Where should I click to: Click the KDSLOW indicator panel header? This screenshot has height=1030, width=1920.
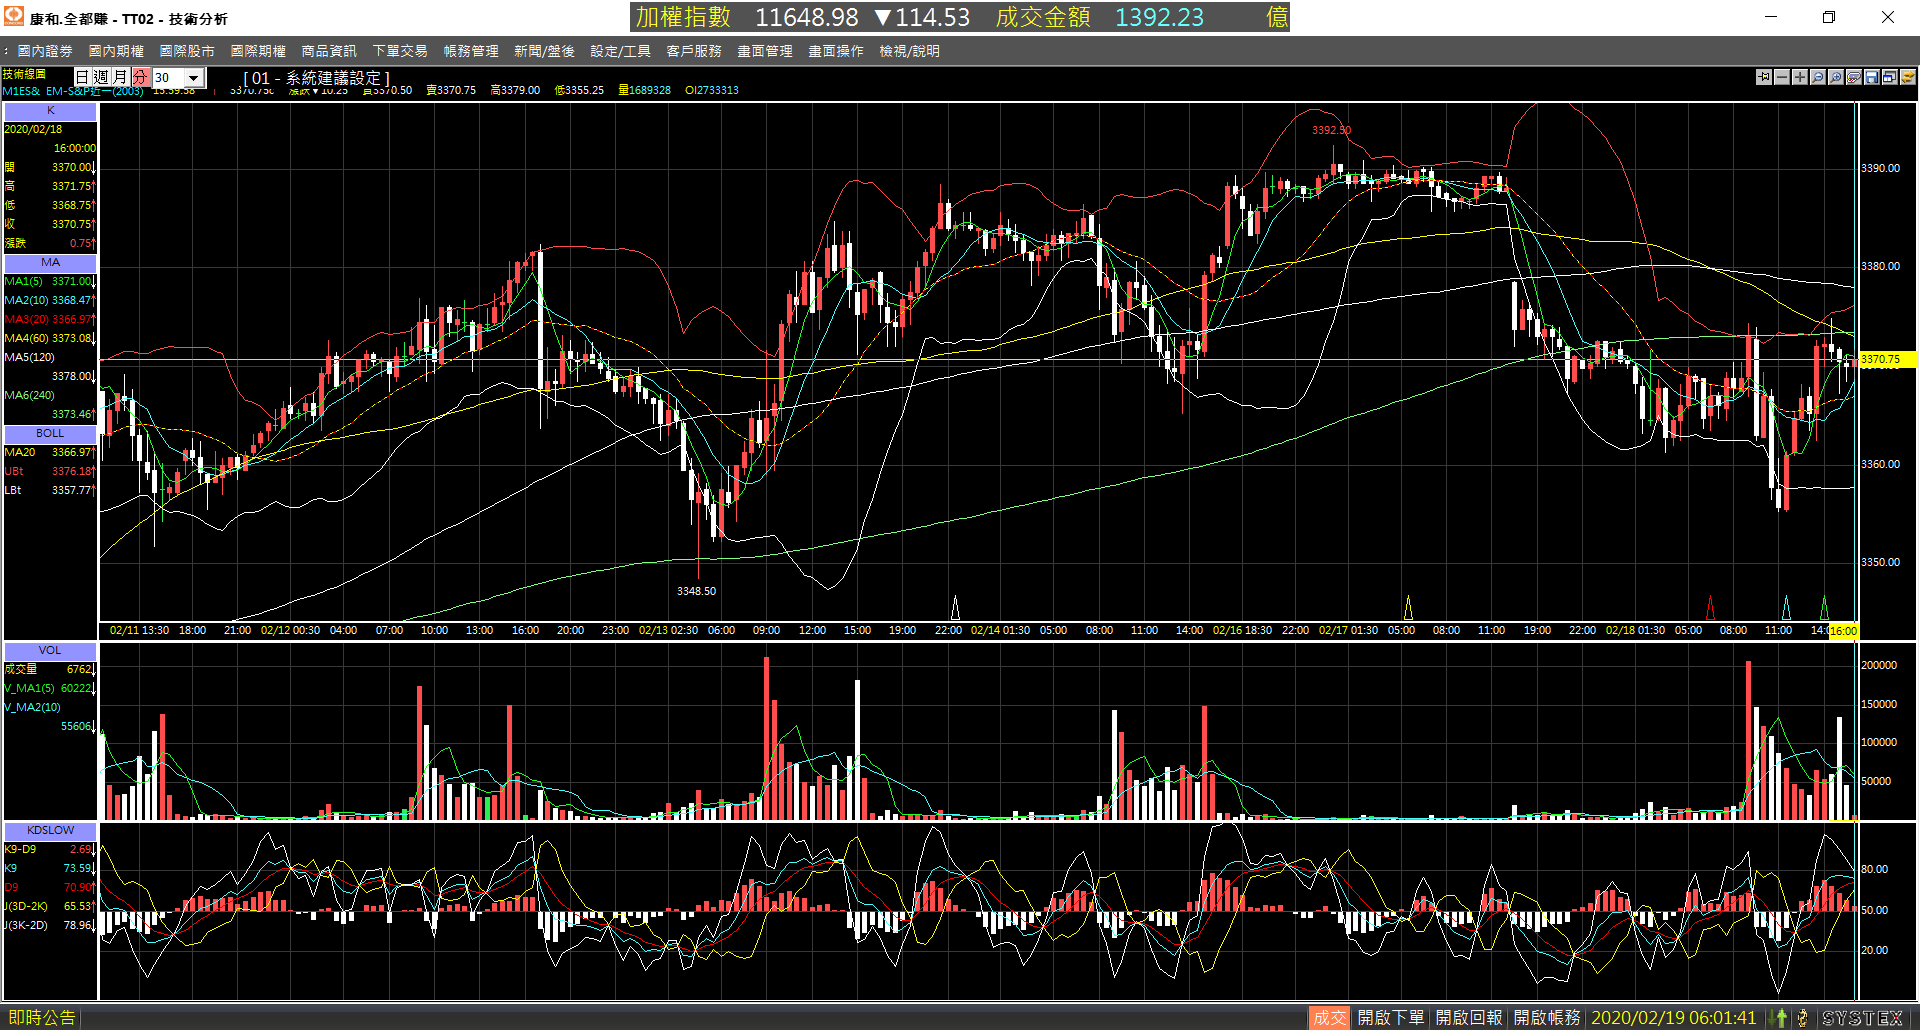click(51, 831)
